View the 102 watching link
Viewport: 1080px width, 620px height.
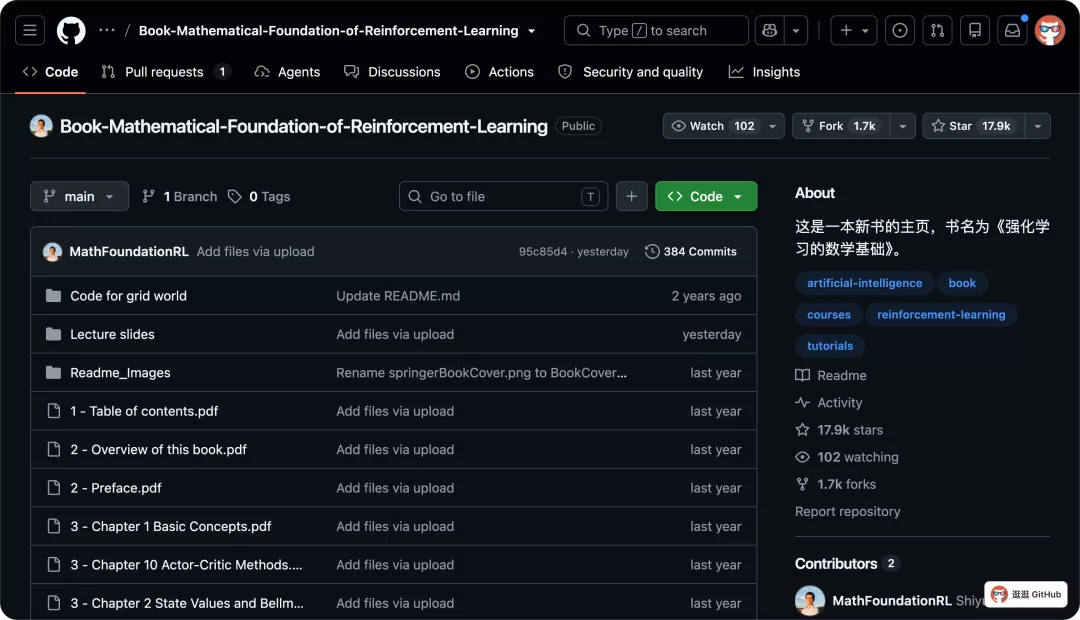[x=847, y=457]
